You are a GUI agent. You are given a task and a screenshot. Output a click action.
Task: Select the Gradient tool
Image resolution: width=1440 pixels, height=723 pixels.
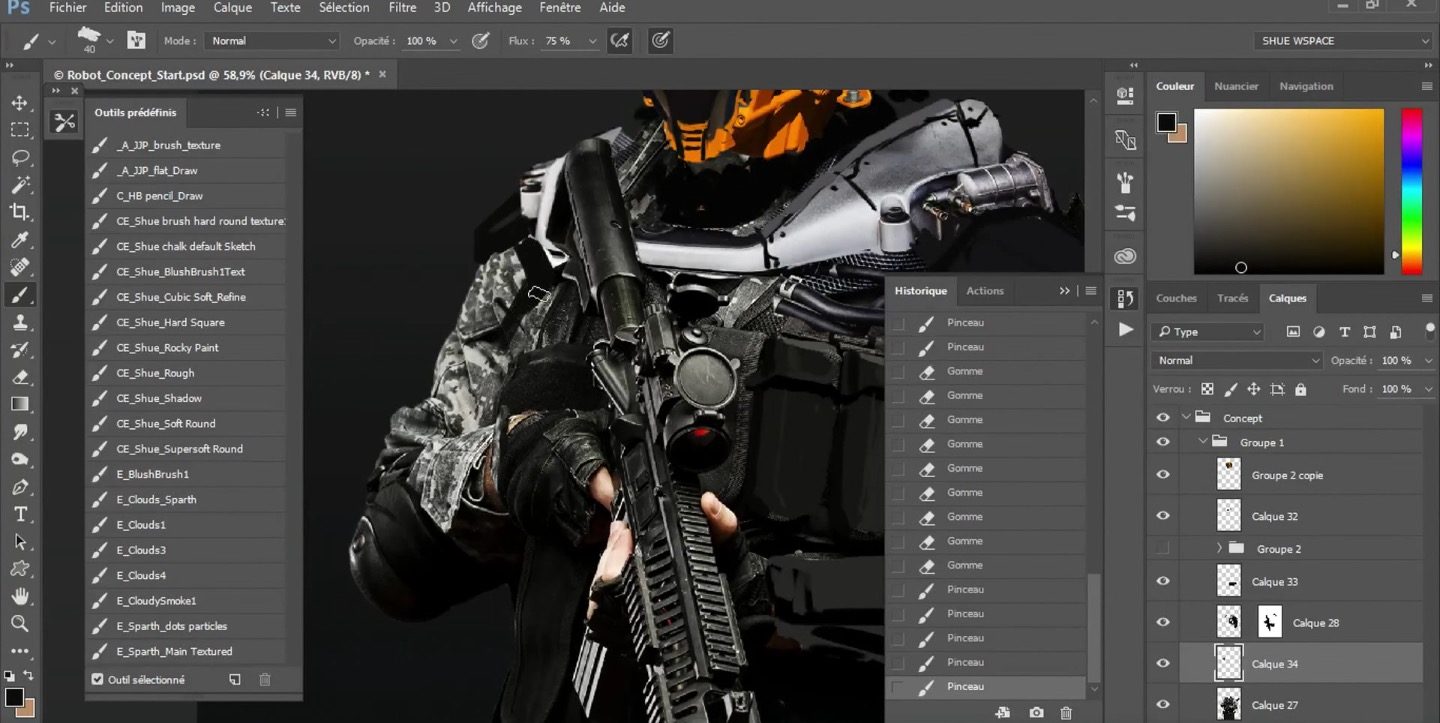[x=19, y=404]
